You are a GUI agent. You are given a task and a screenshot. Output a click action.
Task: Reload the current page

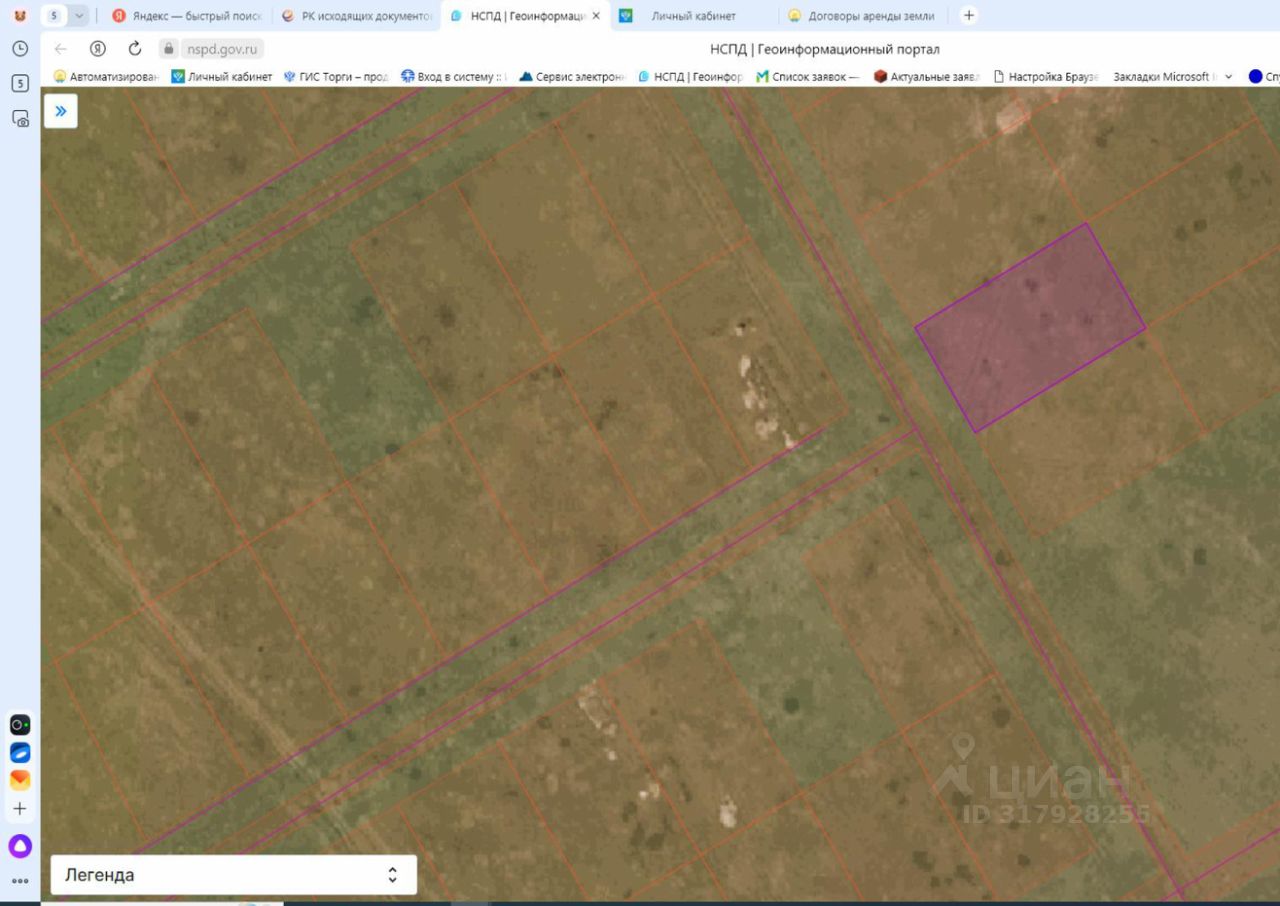(135, 49)
